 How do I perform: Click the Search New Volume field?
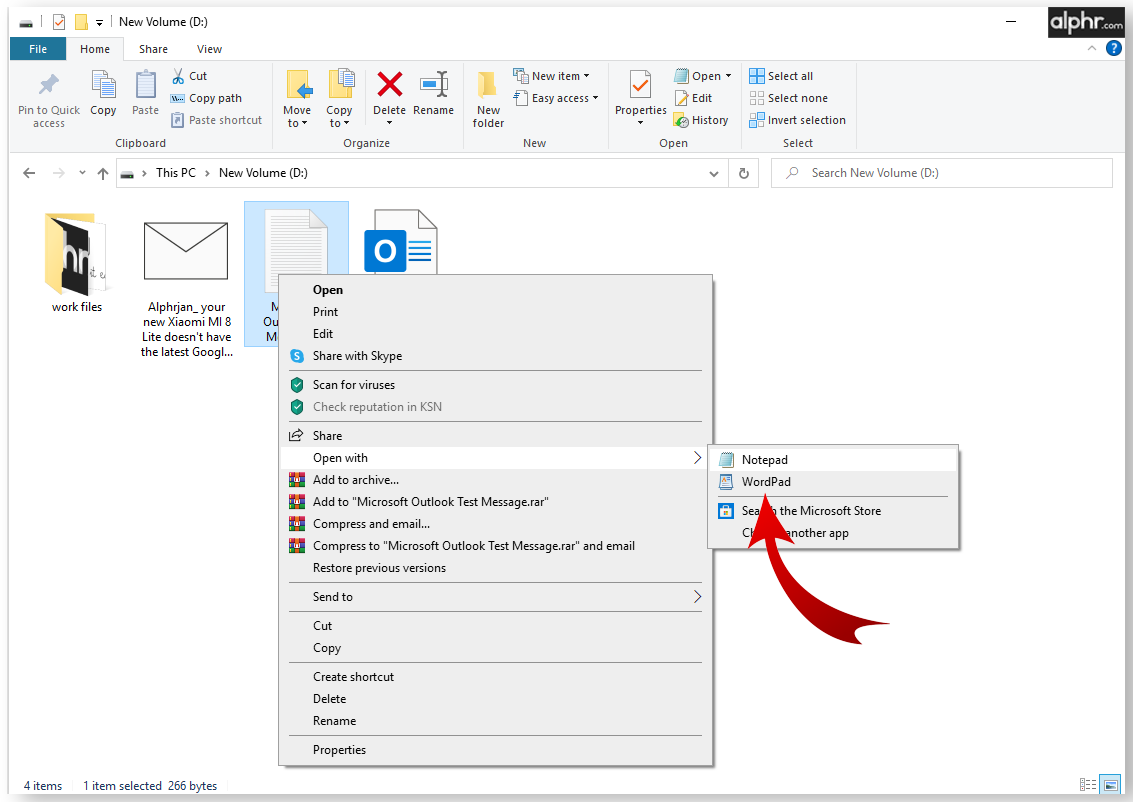coord(942,173)
